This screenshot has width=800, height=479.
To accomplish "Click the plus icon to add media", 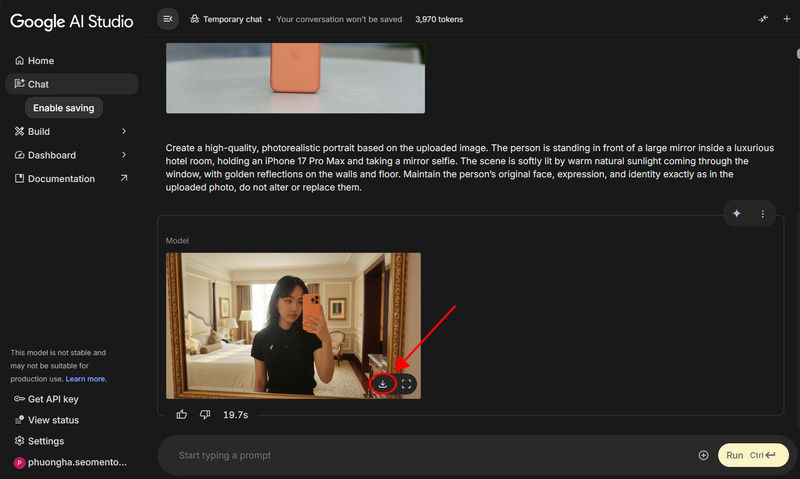I will click(x=703, y=455).
